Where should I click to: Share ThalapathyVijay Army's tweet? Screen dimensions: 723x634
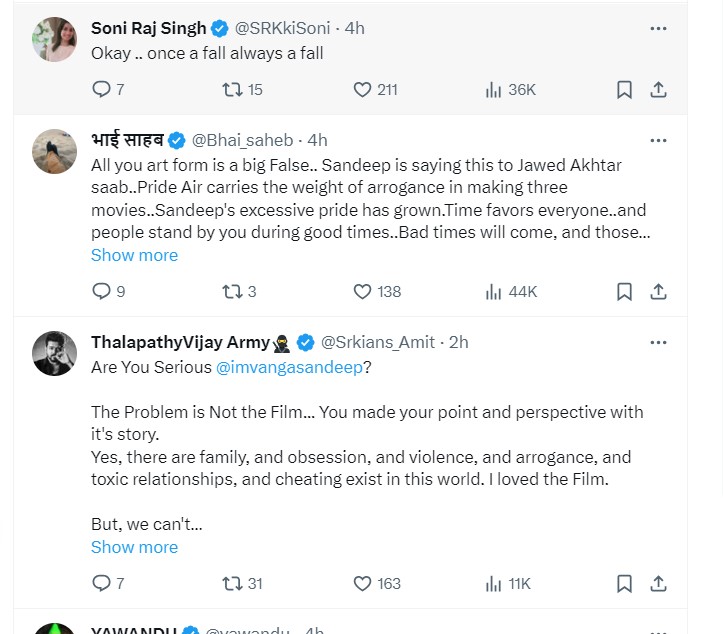pyautogui.click(x=658, y=583)
